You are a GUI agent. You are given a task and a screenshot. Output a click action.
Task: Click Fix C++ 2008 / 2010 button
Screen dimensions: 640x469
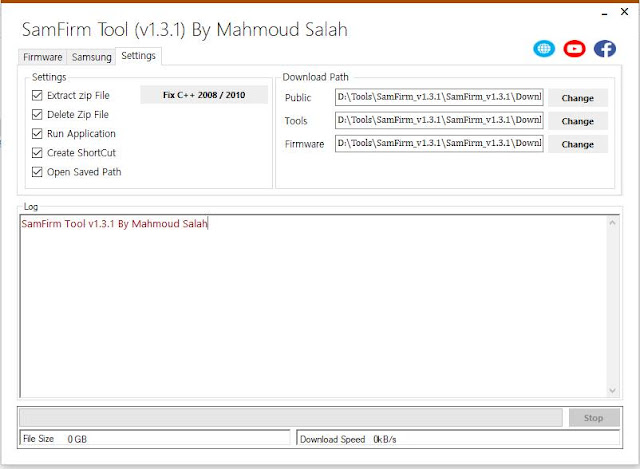coord(204,95)
